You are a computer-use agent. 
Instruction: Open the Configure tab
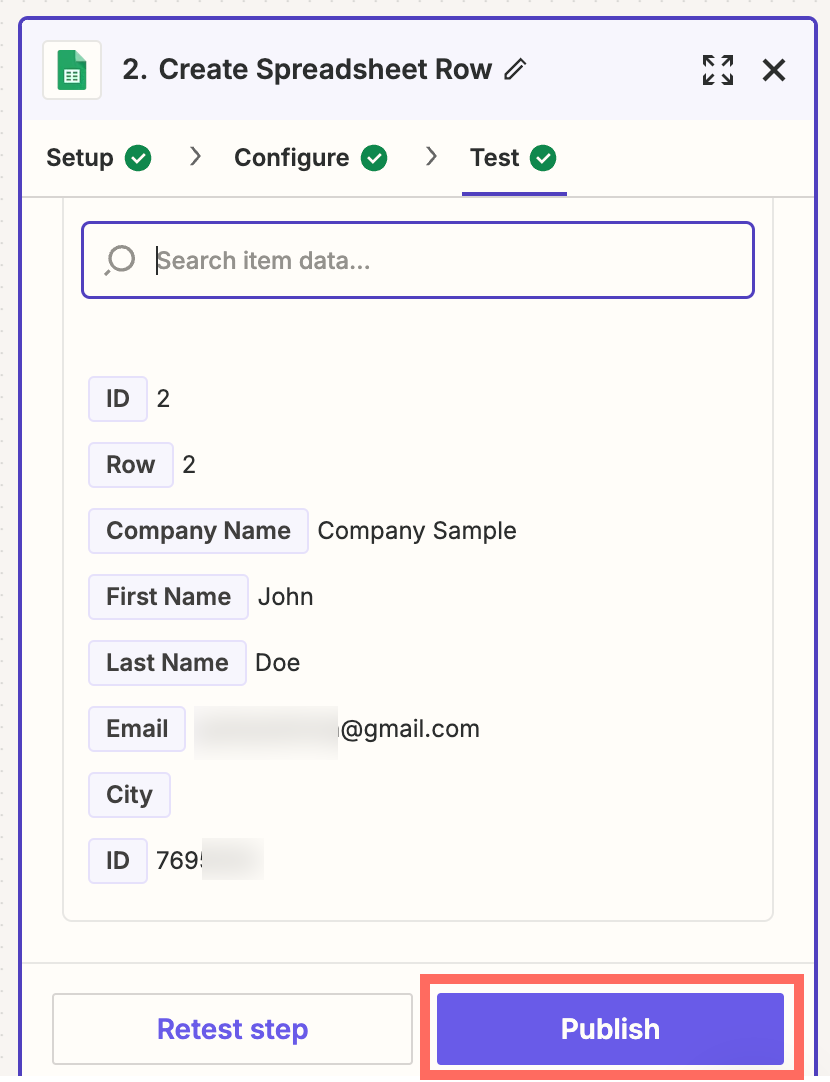[291, 158]
